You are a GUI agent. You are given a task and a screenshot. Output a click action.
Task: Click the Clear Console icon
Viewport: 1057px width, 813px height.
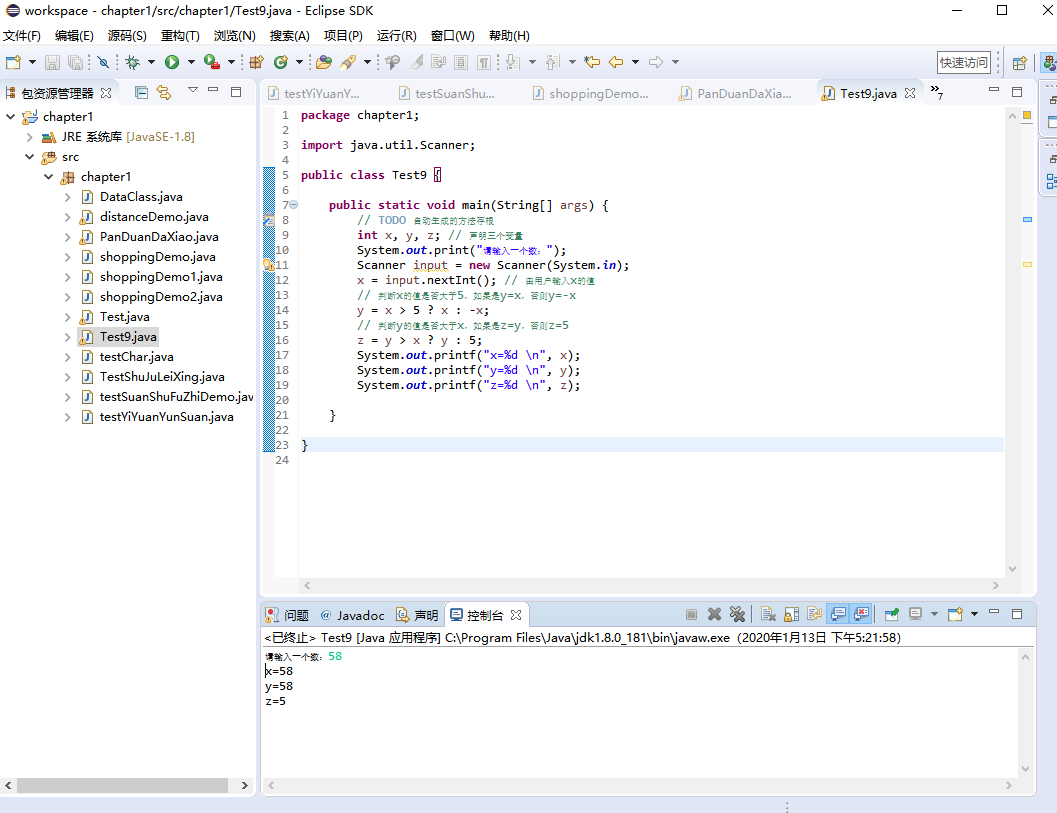tap(768, 613)
